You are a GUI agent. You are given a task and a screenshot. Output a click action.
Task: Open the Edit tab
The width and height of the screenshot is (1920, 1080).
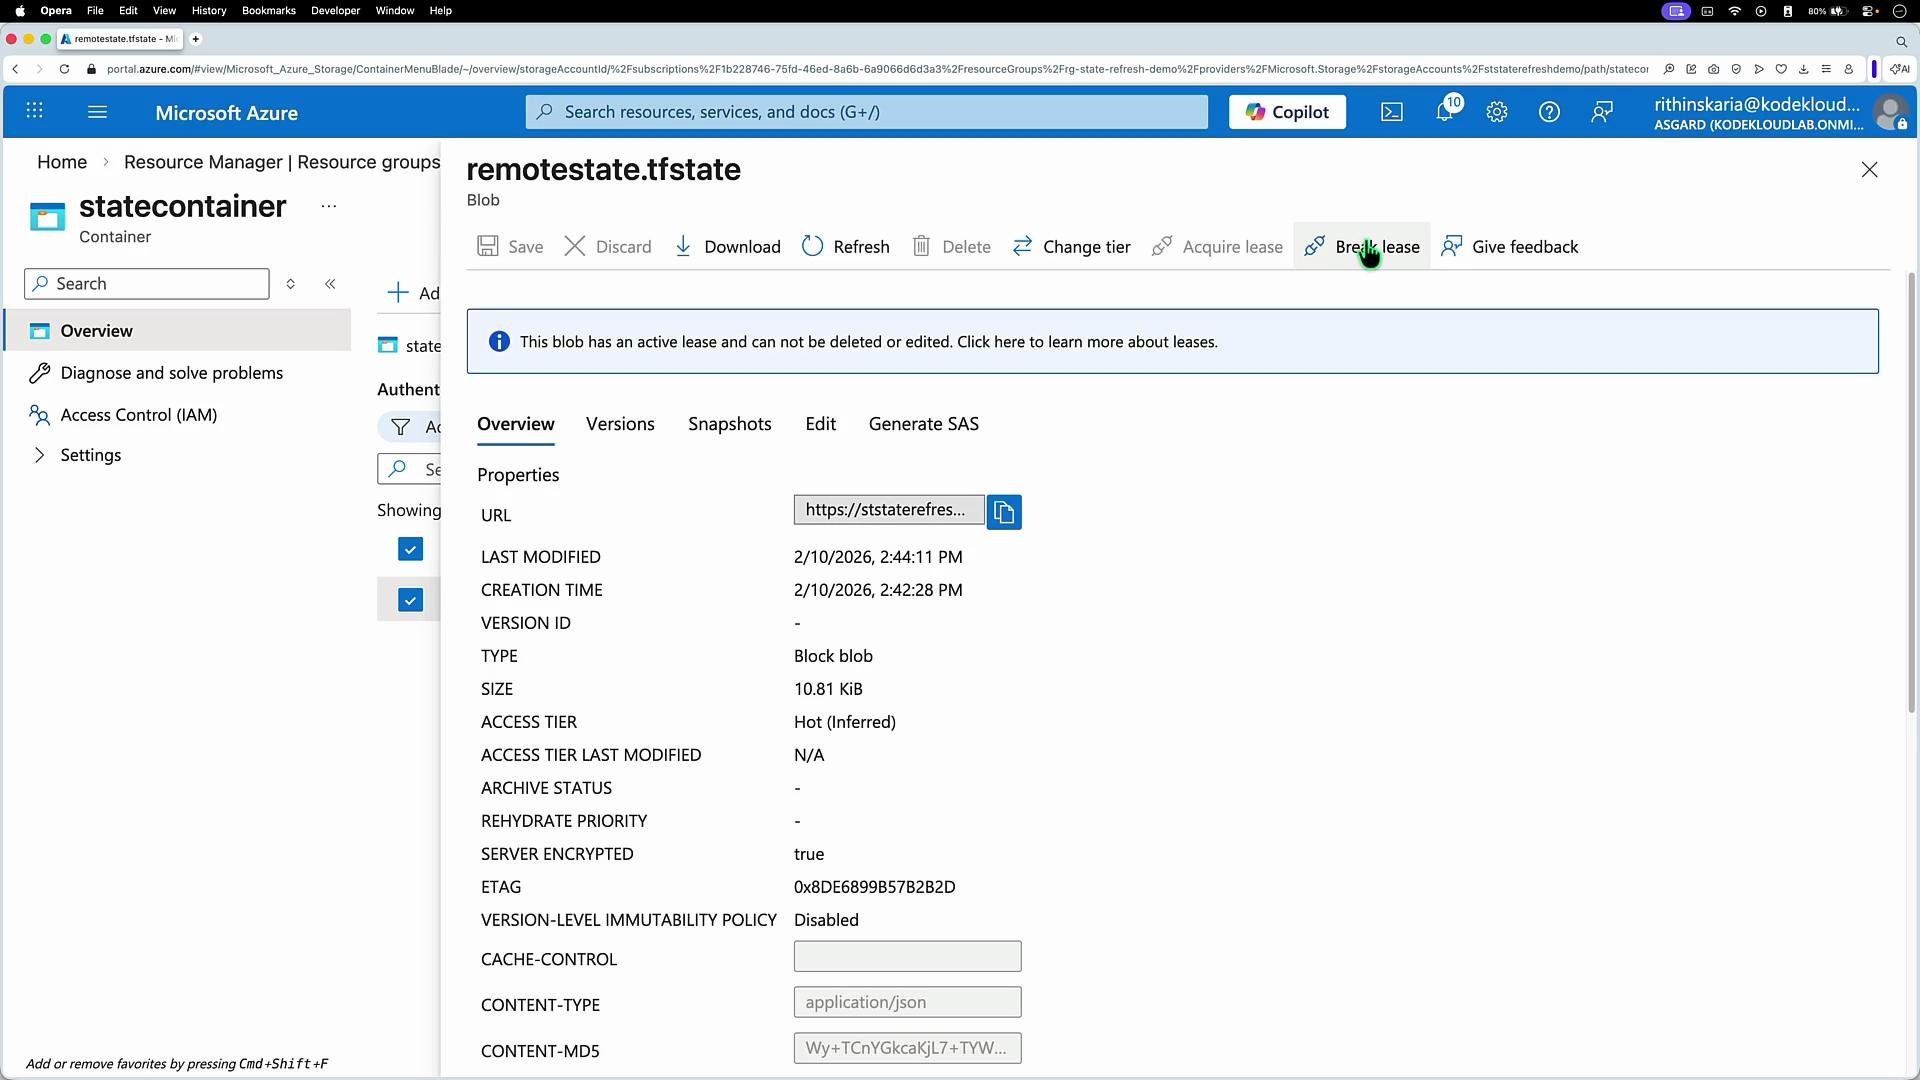click(821, 424)
